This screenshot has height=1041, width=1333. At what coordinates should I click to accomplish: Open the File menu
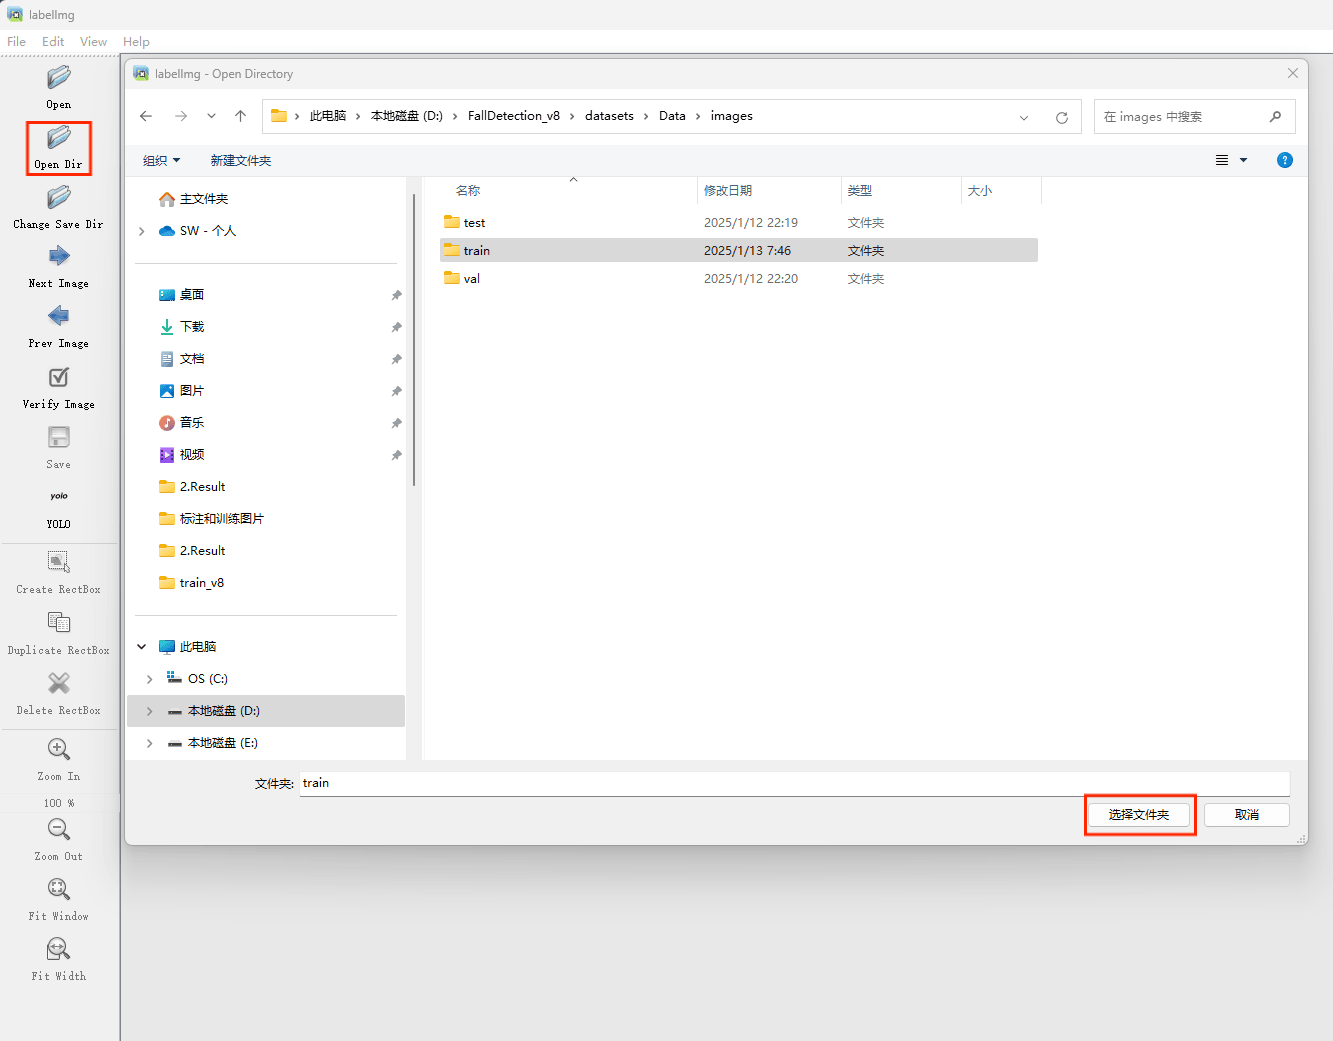point(17,42)
